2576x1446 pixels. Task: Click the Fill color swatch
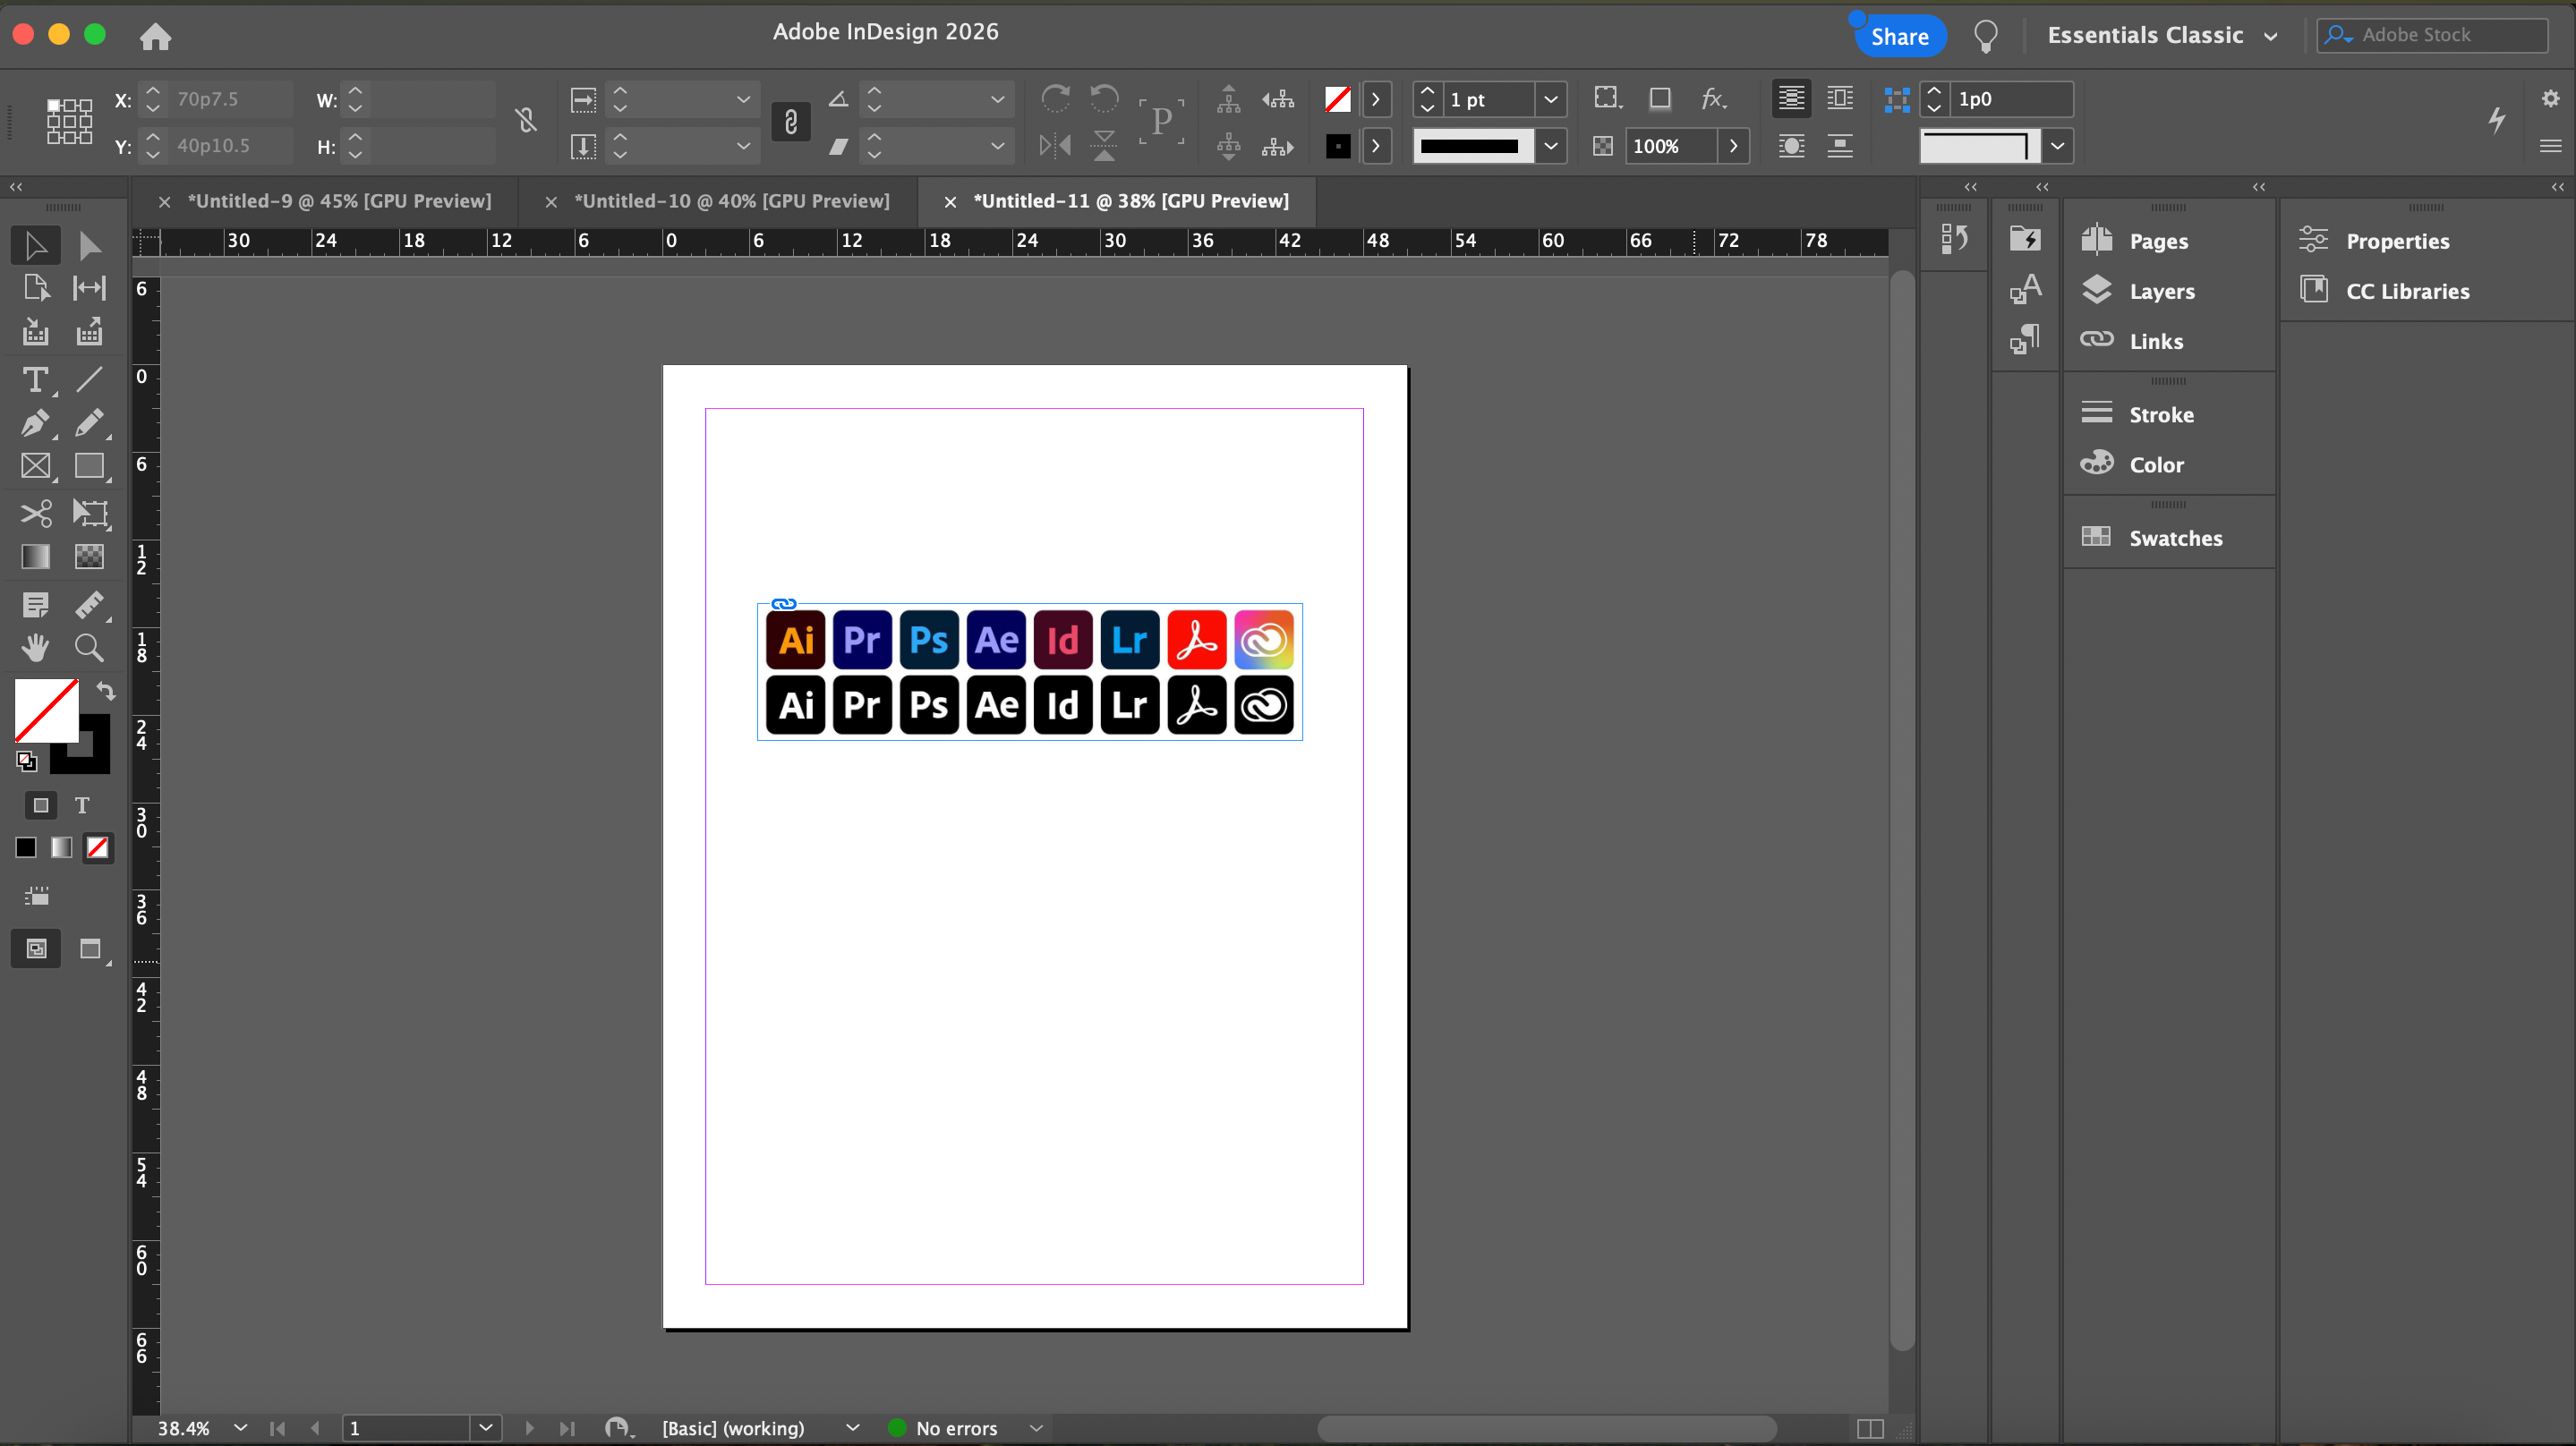click(x=46, y=710)
